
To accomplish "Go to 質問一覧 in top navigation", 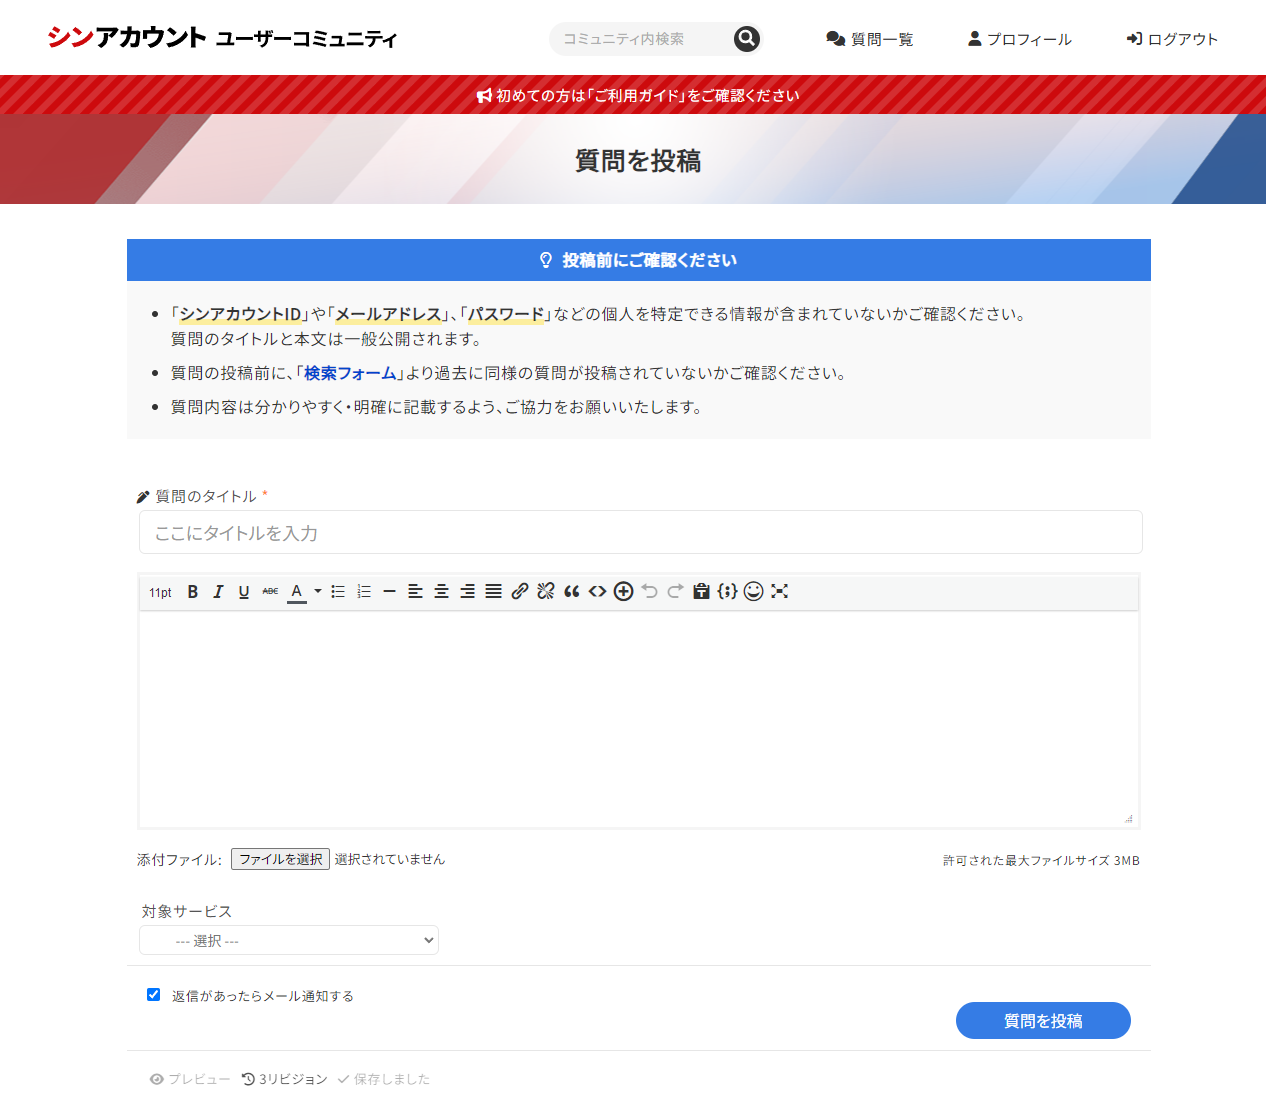I will (870, 39).
